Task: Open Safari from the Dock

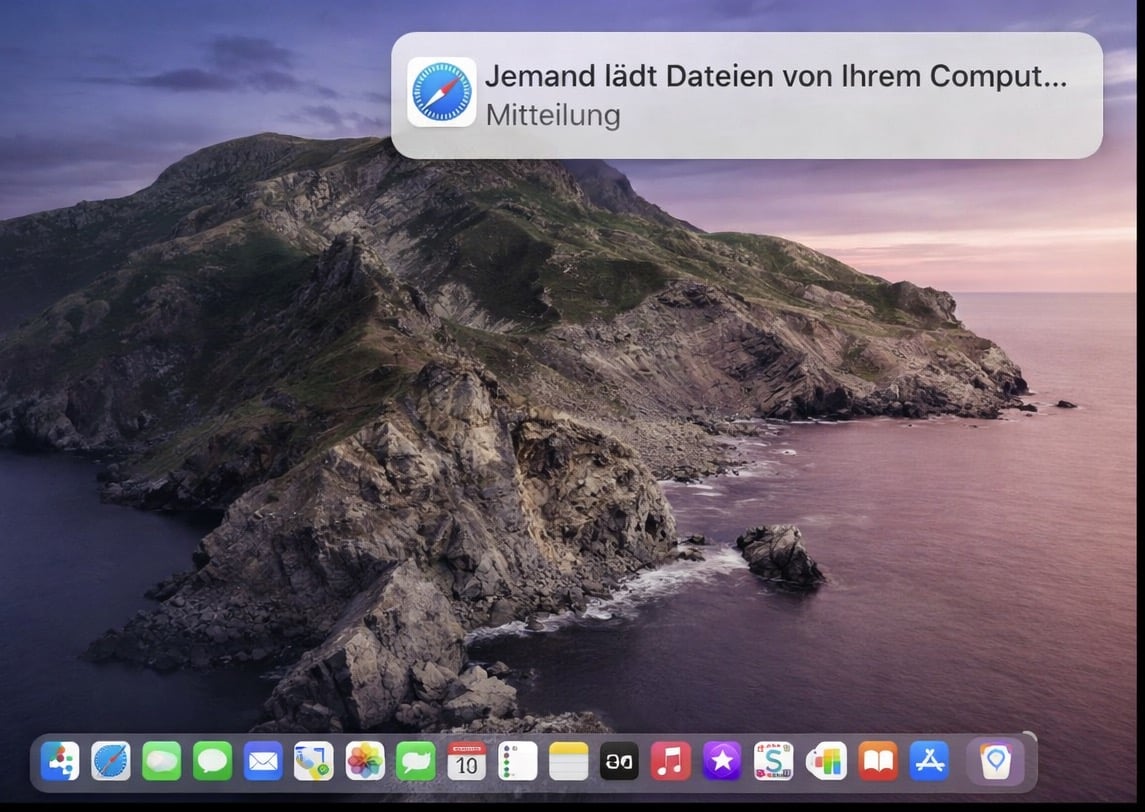Action: [110, 762]
